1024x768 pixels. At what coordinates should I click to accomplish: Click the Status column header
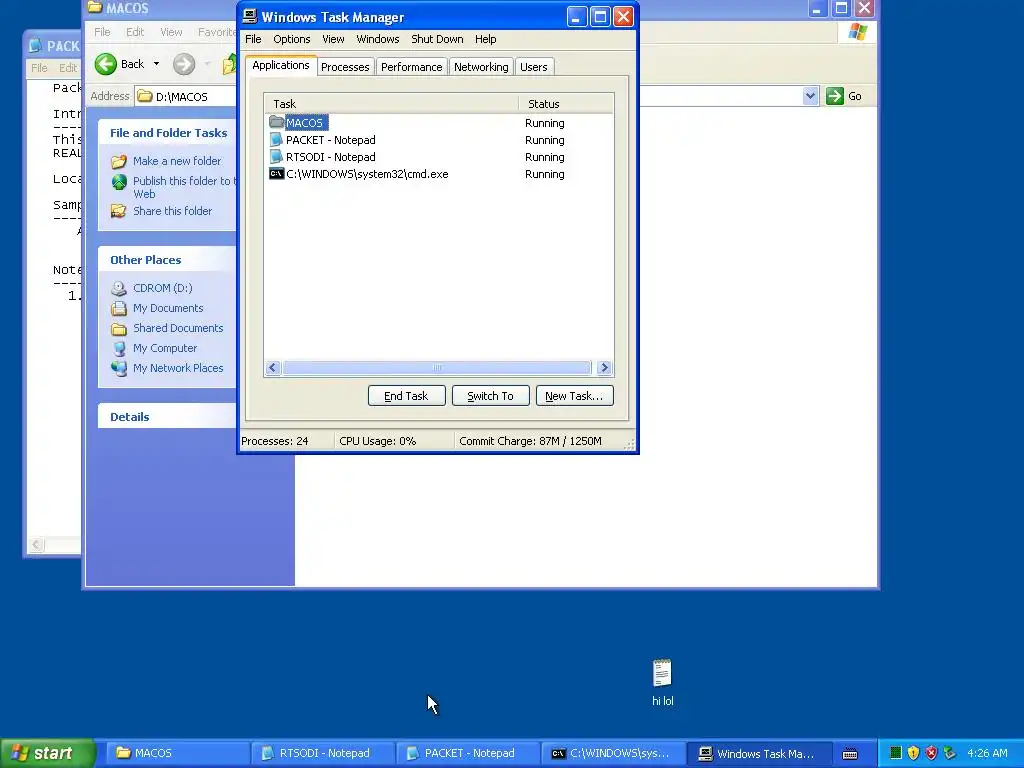click(x=566, y=104)
